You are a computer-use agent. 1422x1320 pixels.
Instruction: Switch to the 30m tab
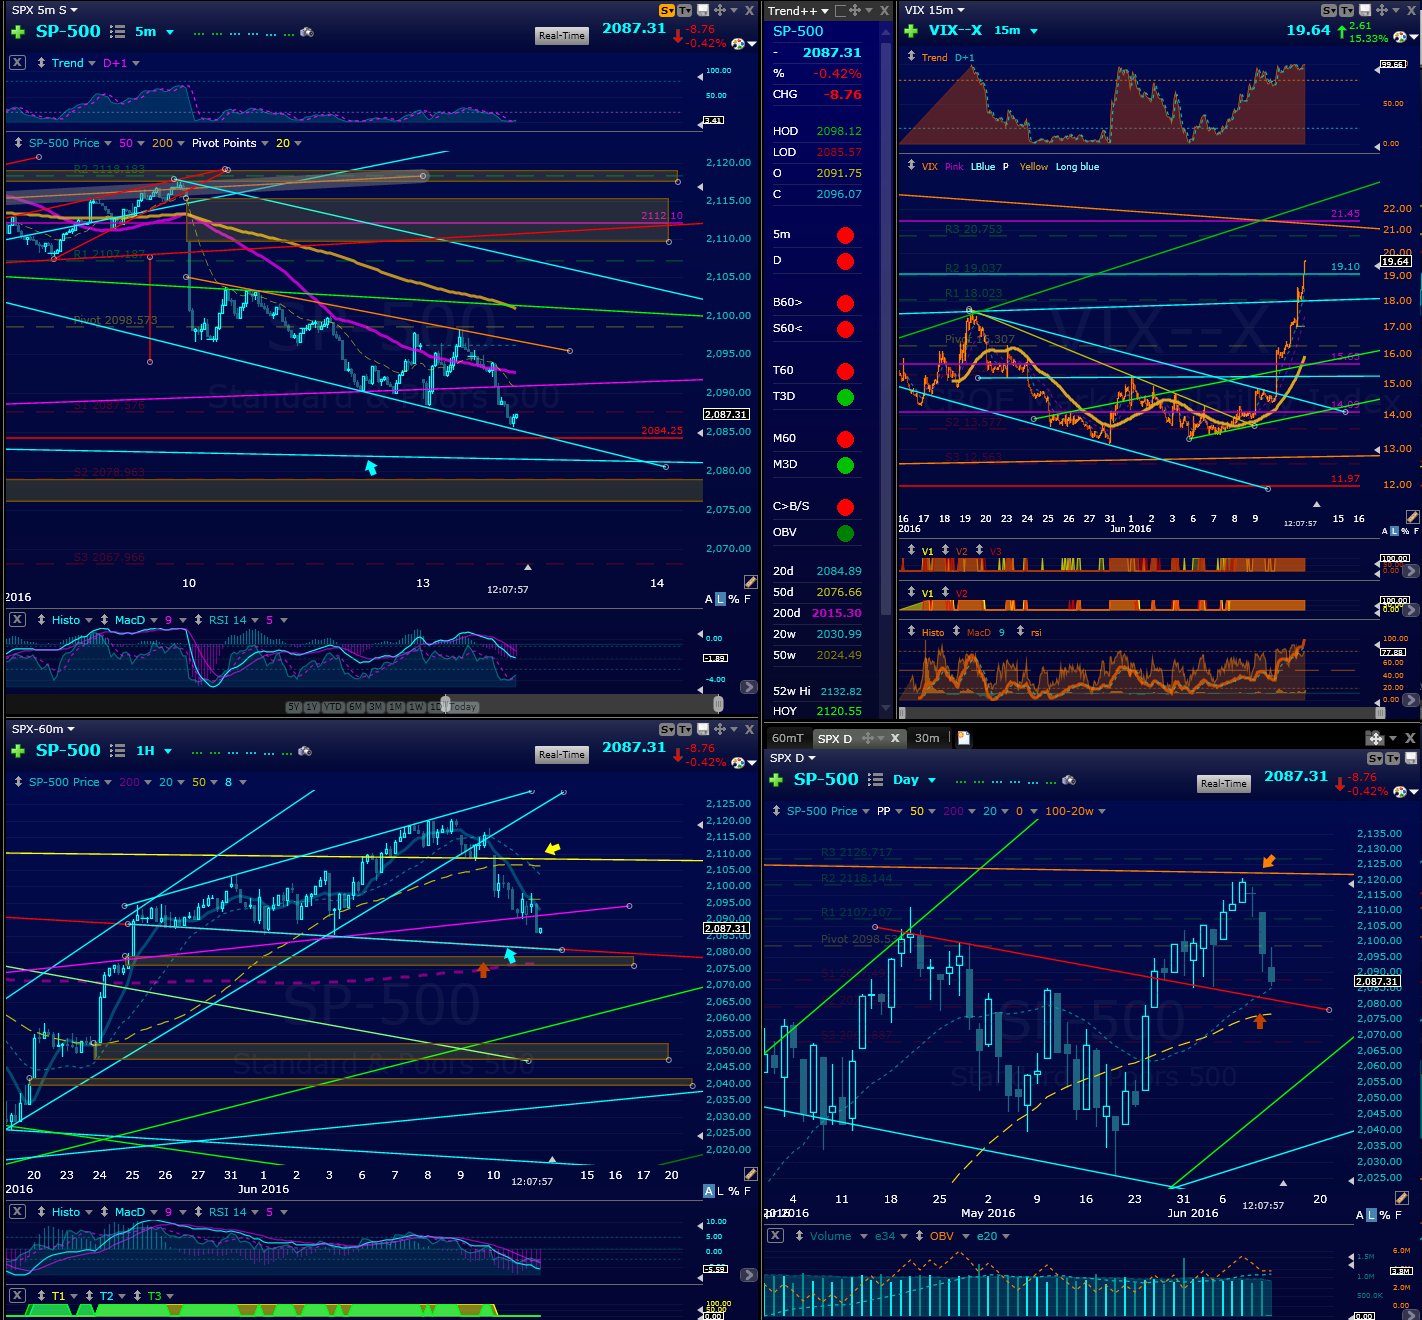point(927,738)
